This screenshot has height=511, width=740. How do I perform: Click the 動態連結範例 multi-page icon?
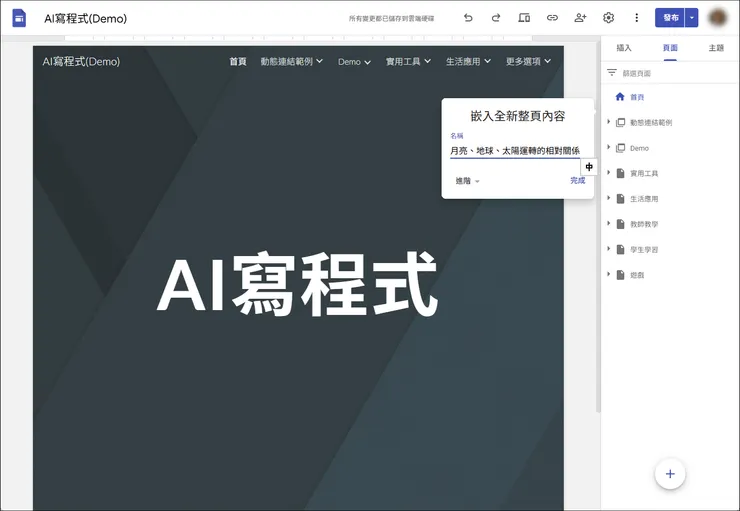click(620, 123)
